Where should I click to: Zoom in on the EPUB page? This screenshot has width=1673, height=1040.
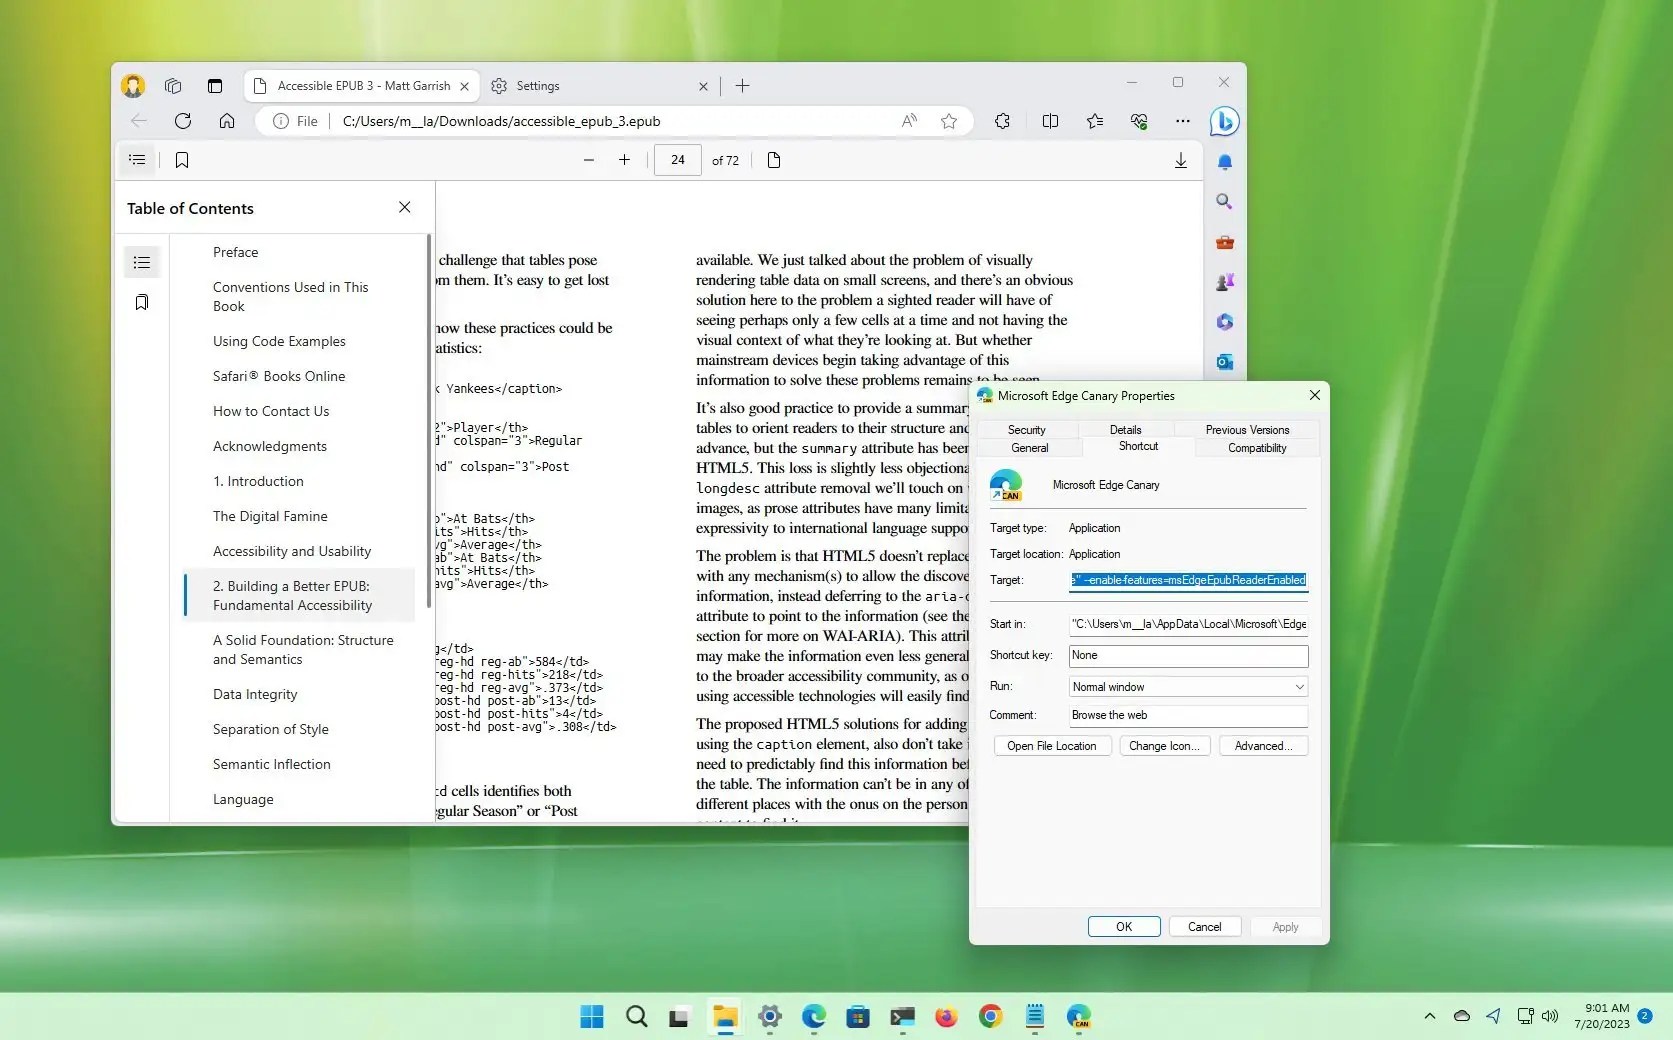point(624,160)
